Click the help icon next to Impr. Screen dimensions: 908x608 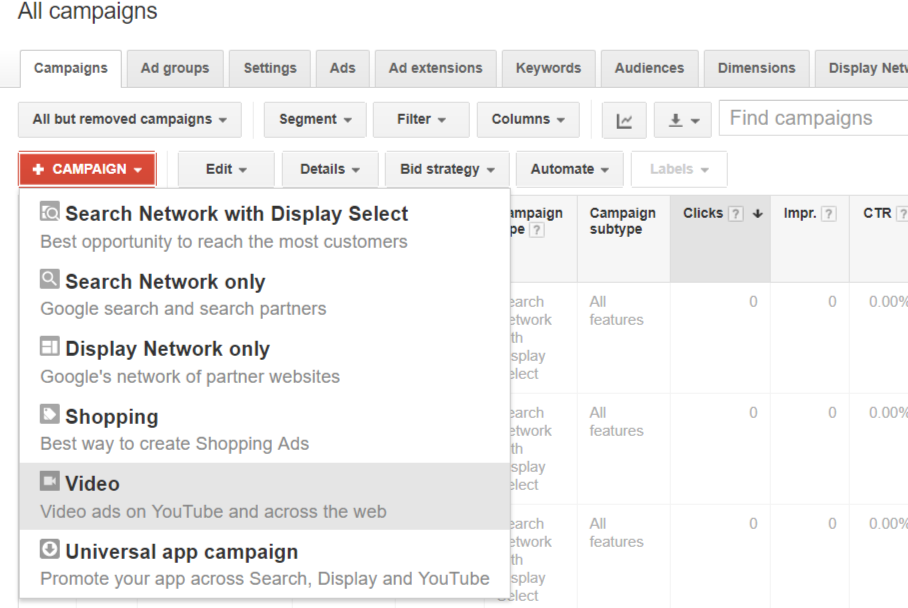(829, 214)
